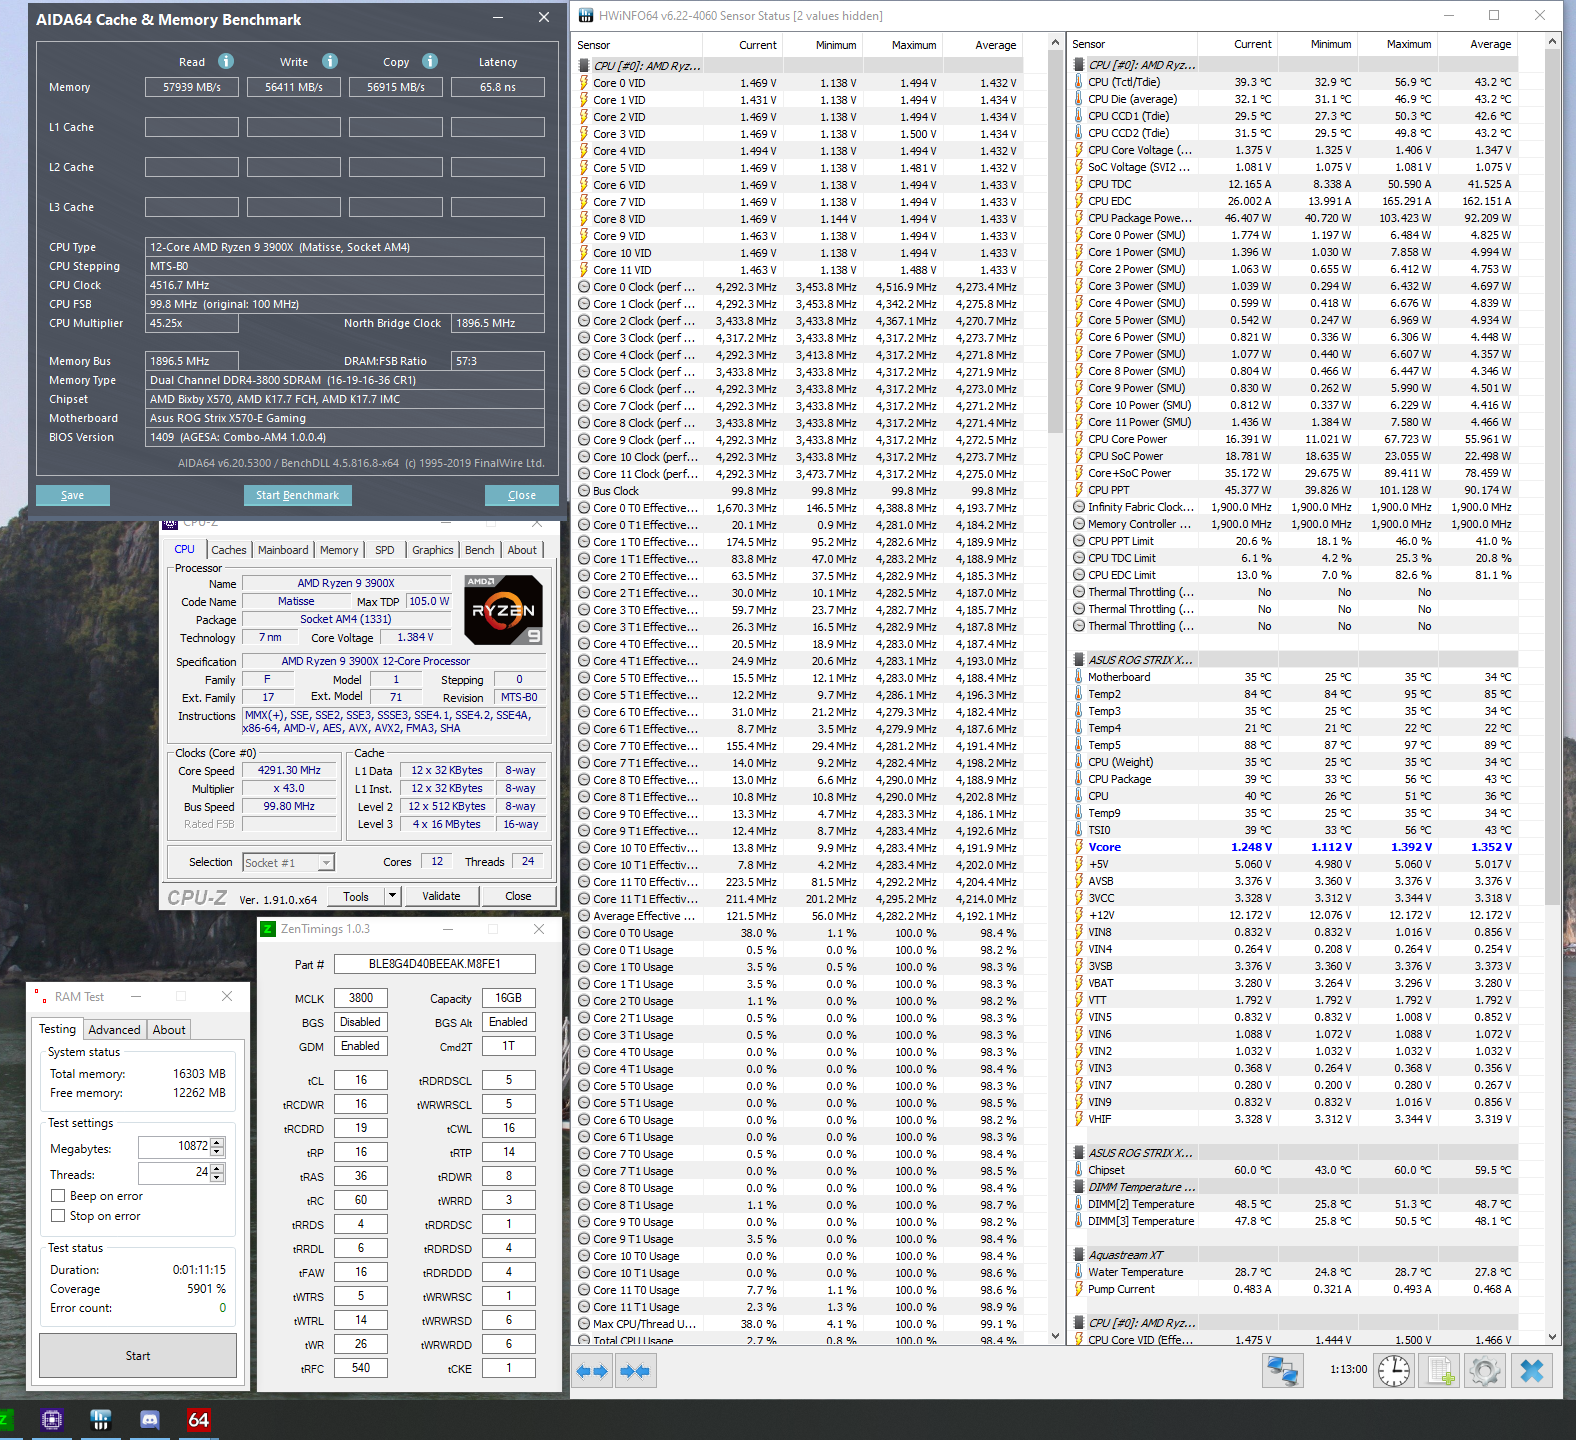Click the ZenTimings title bar icon
Viewport: 1576px width, 1440px height.
[x=268, y=929]
